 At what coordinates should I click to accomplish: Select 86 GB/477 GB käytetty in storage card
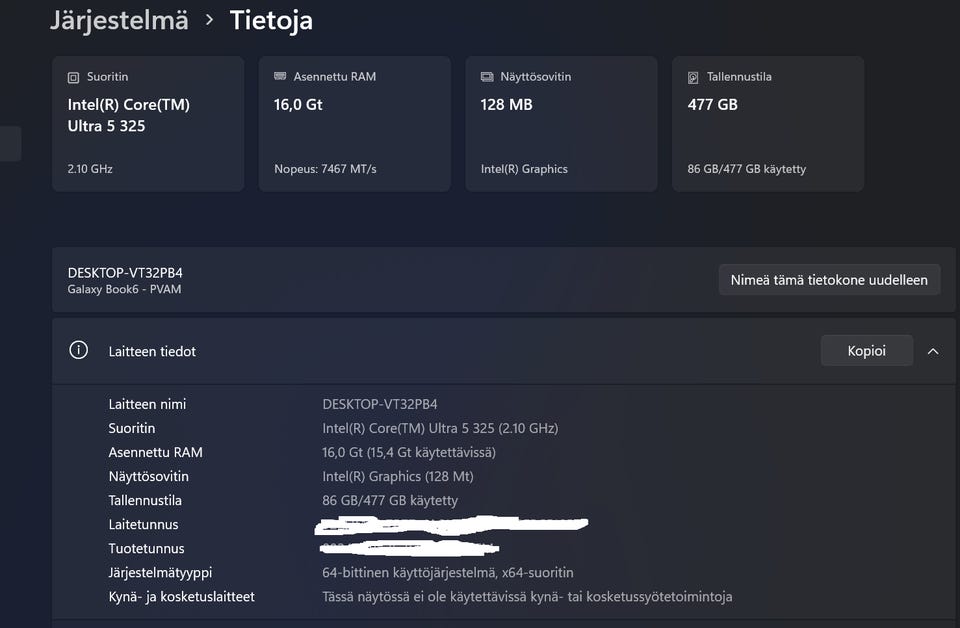pos(746,169)
